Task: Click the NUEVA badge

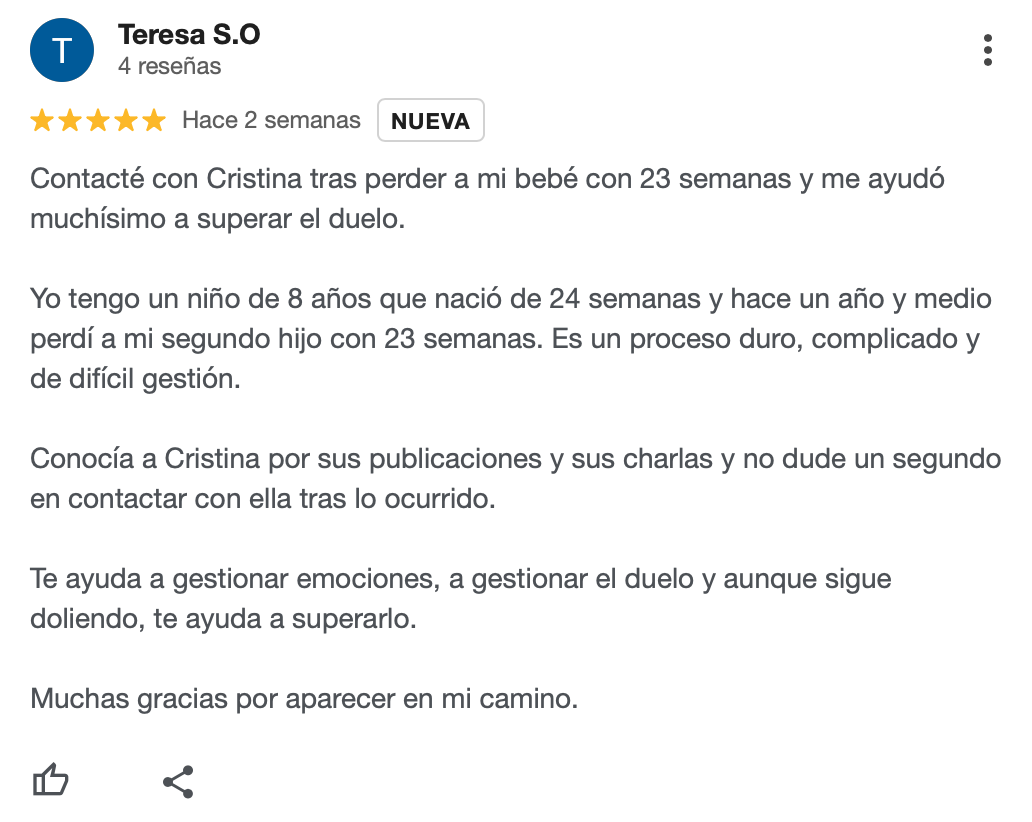Action: coord(430,122)
